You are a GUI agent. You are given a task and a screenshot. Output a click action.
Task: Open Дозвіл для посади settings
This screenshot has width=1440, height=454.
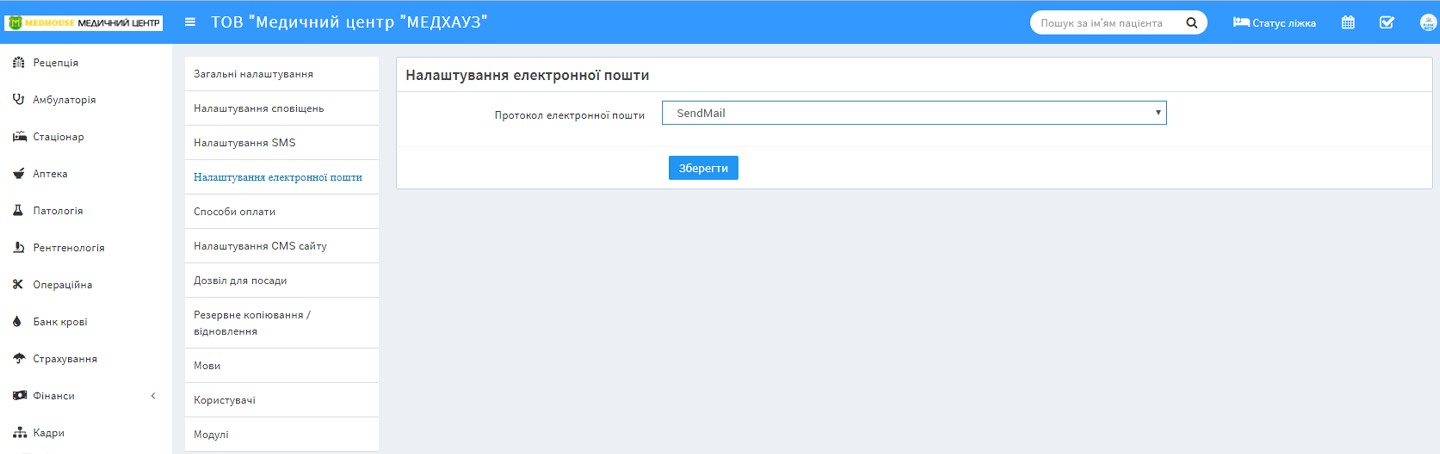pos(282,280)
